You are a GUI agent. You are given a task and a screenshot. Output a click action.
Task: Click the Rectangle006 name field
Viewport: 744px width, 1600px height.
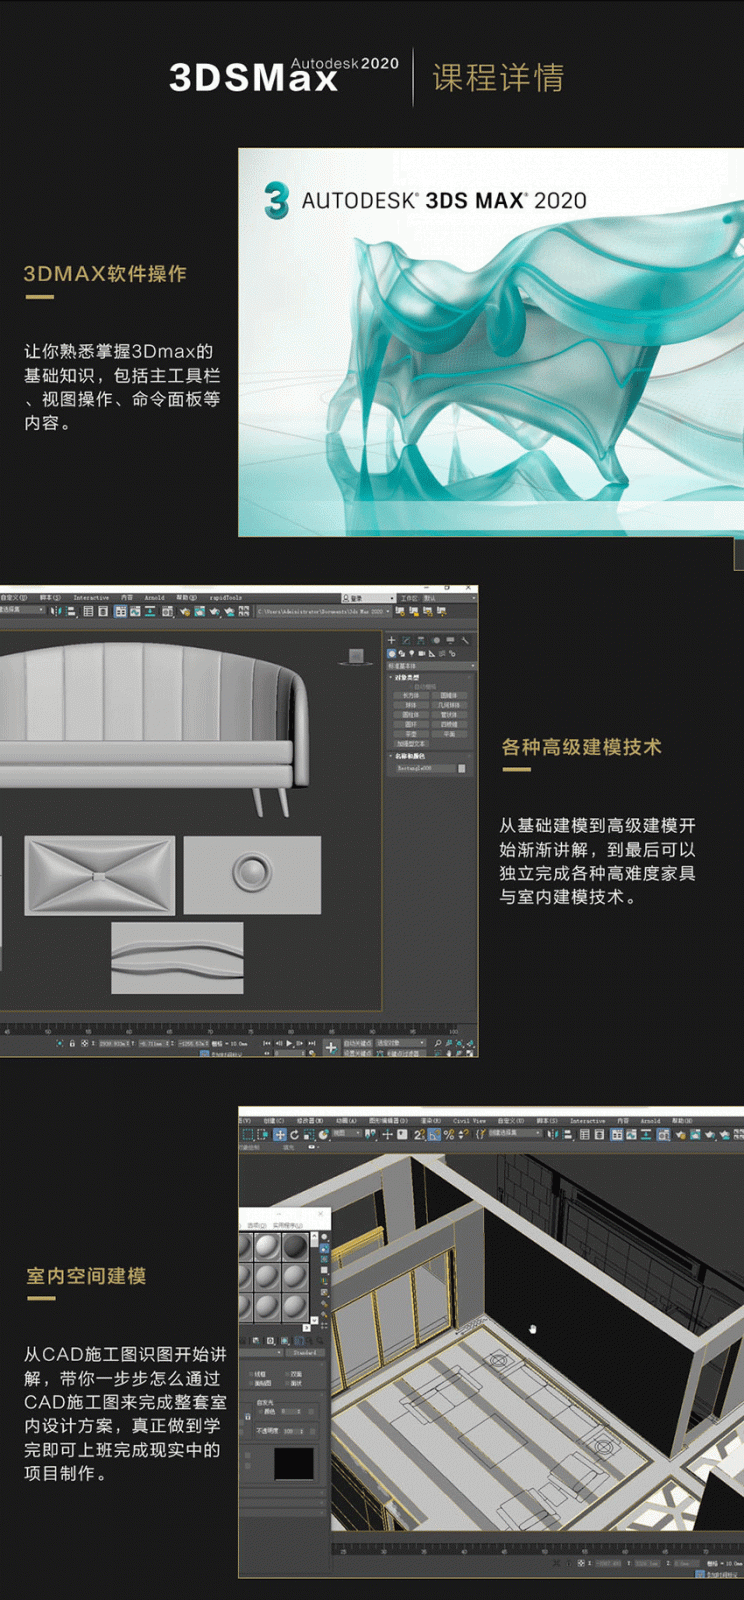(x=426, y=768)
